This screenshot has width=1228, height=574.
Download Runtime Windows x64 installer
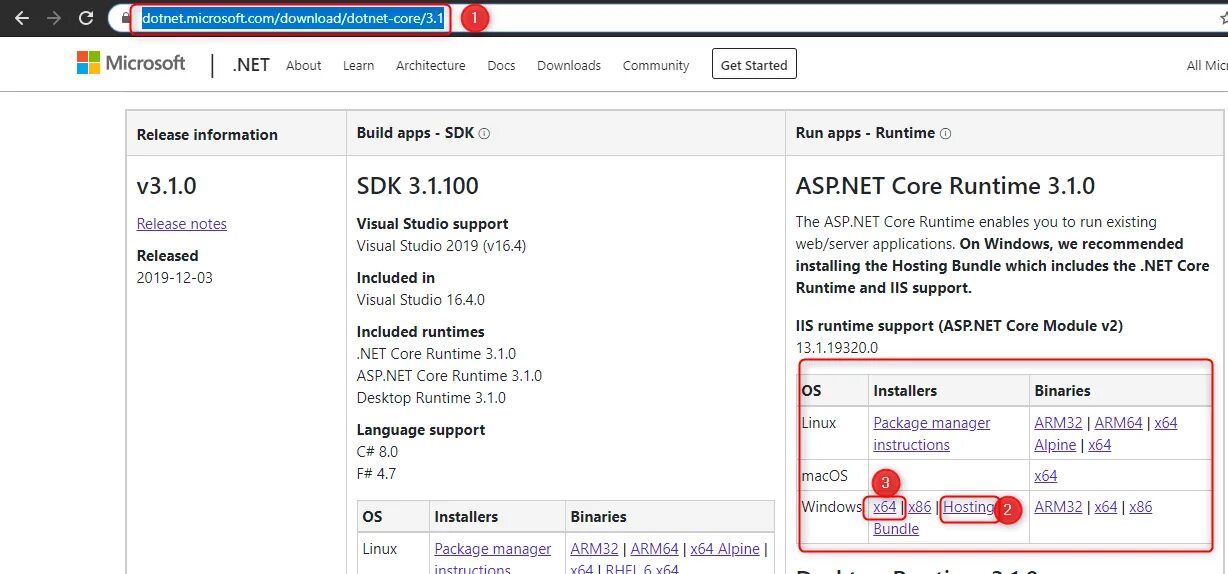coord(885,507)
